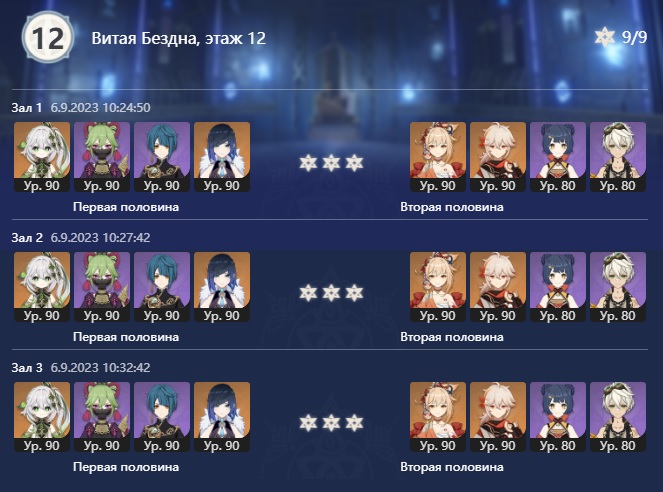This screenshot has width=663, height=492.
Task: Select Yelan portrait in Зал 3
Action: click(x=222, y=417)
